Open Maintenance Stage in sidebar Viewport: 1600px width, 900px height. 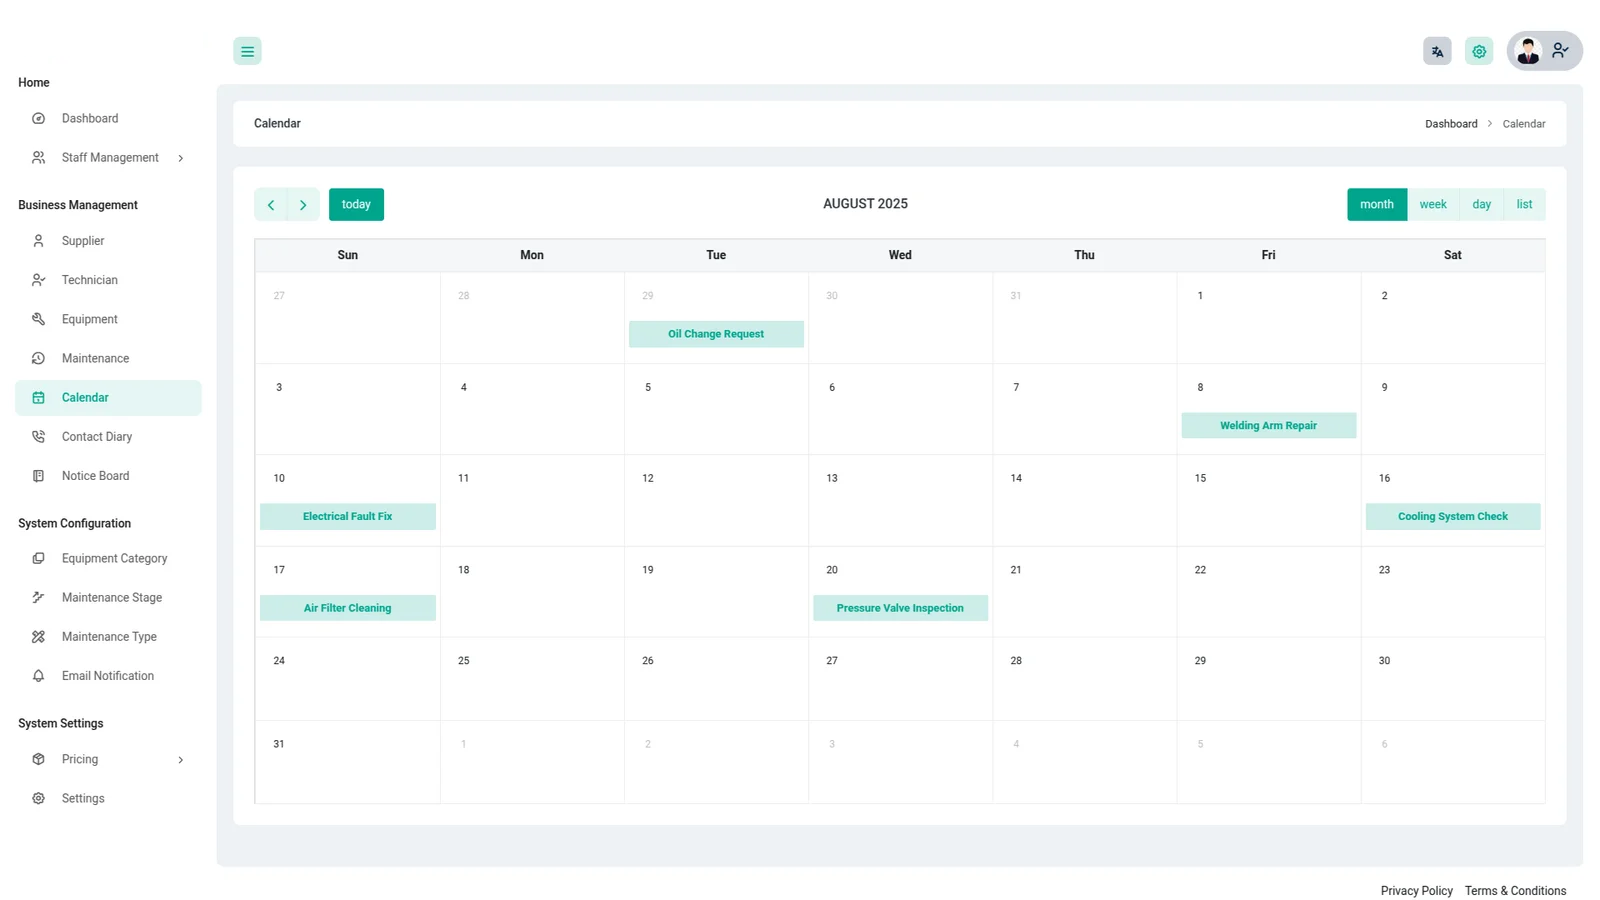tap(111, 598)
